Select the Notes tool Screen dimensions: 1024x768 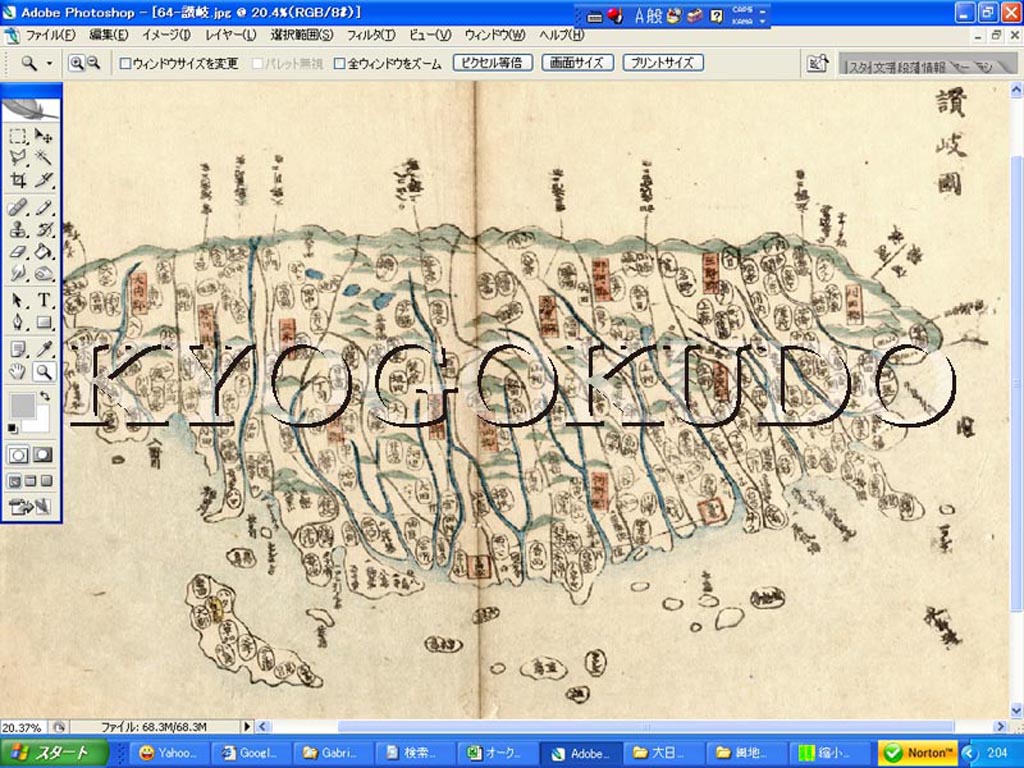[x=18, y=350]
